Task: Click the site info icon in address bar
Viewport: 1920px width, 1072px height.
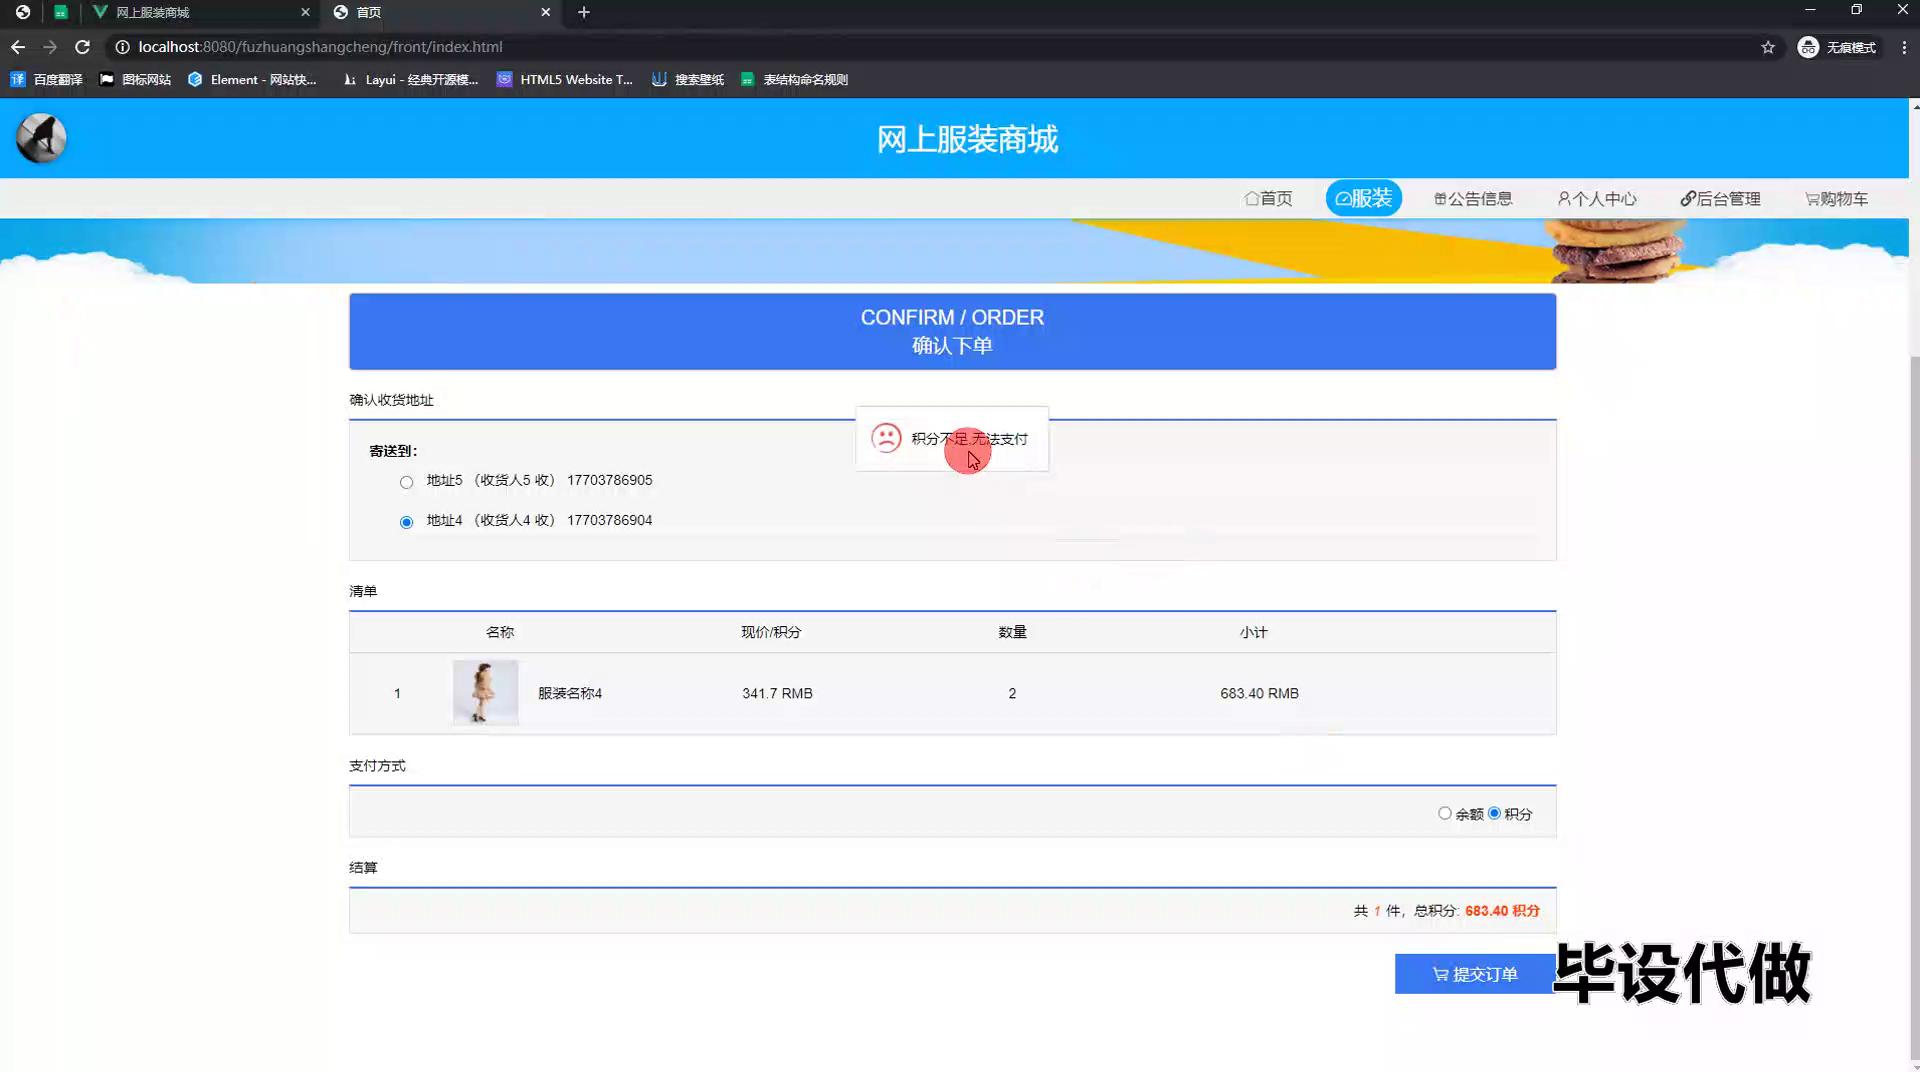Action: point(122,47)
